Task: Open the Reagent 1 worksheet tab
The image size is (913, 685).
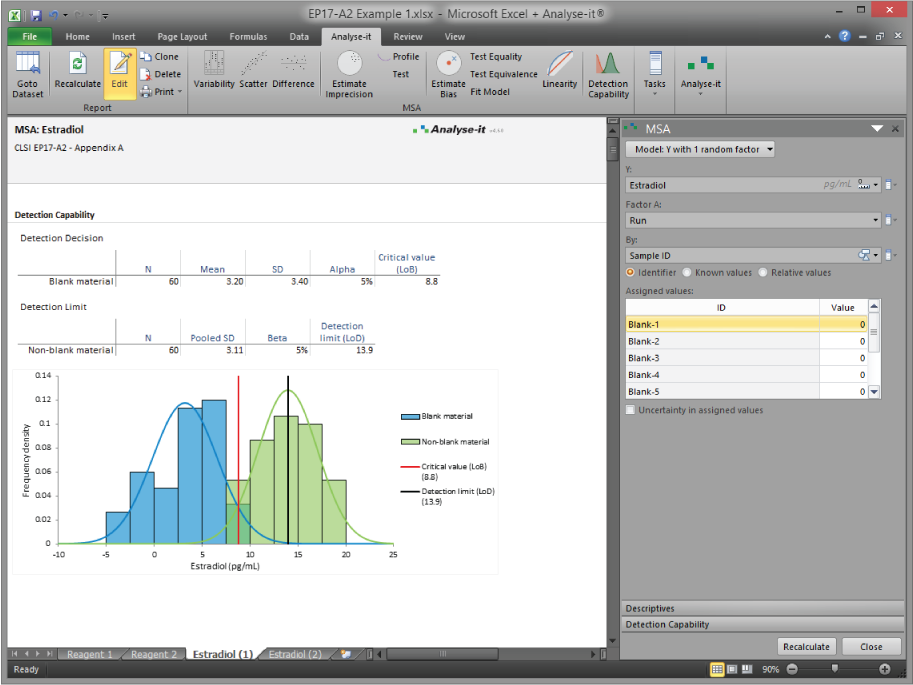Action: click(89, 654)
